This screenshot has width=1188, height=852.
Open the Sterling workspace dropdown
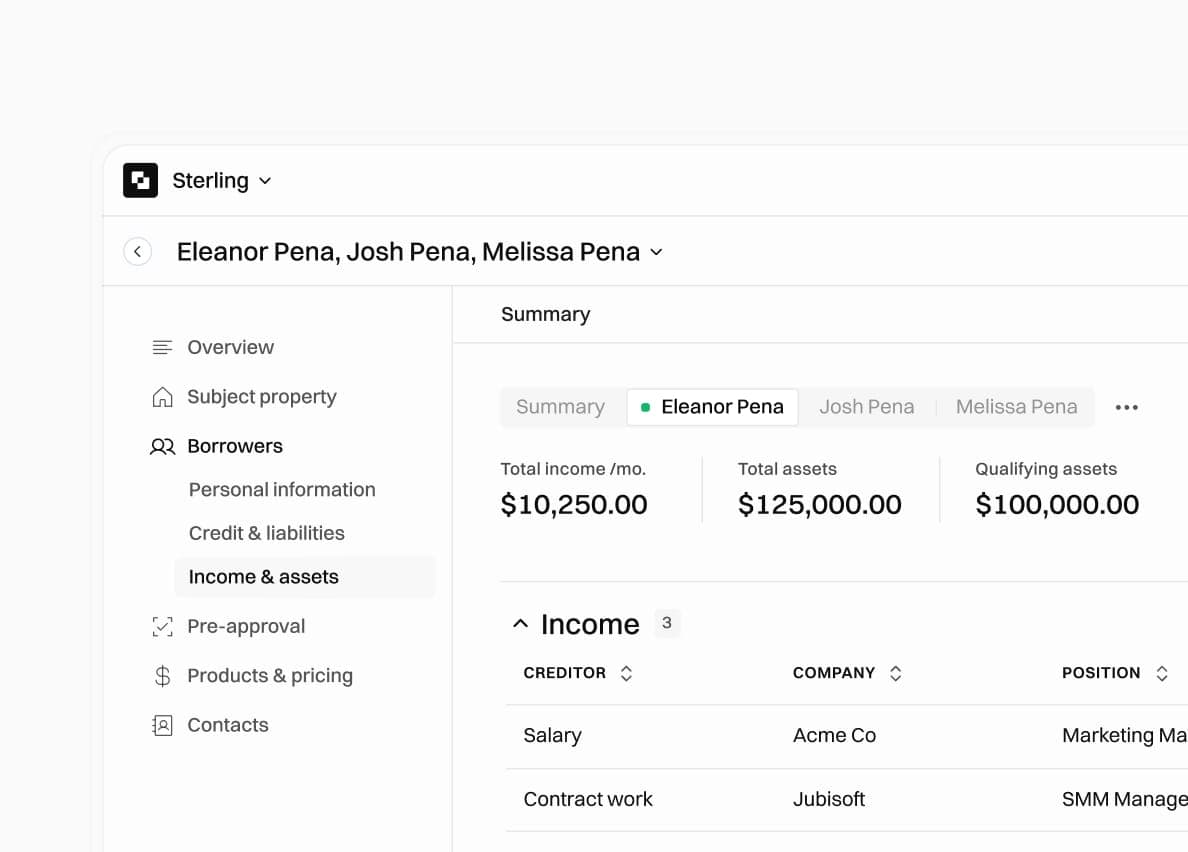[x=222, y=180]
